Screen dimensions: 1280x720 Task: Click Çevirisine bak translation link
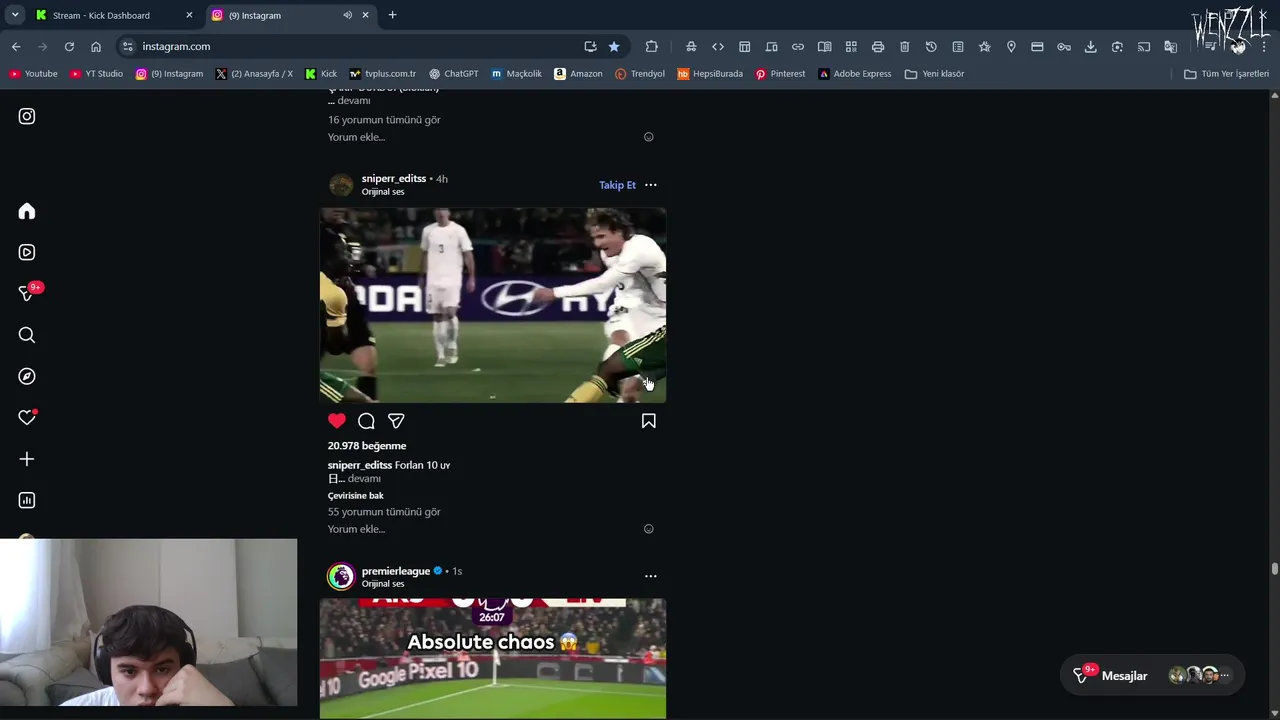coord(355,496)
